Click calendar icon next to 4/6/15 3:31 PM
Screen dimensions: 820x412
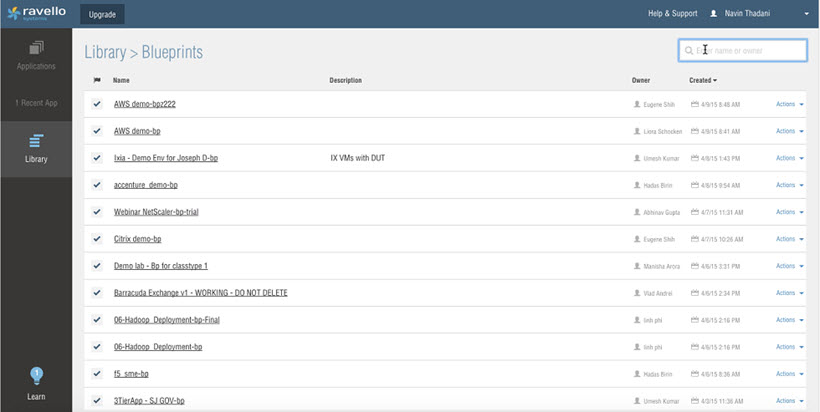pos(695,266)
